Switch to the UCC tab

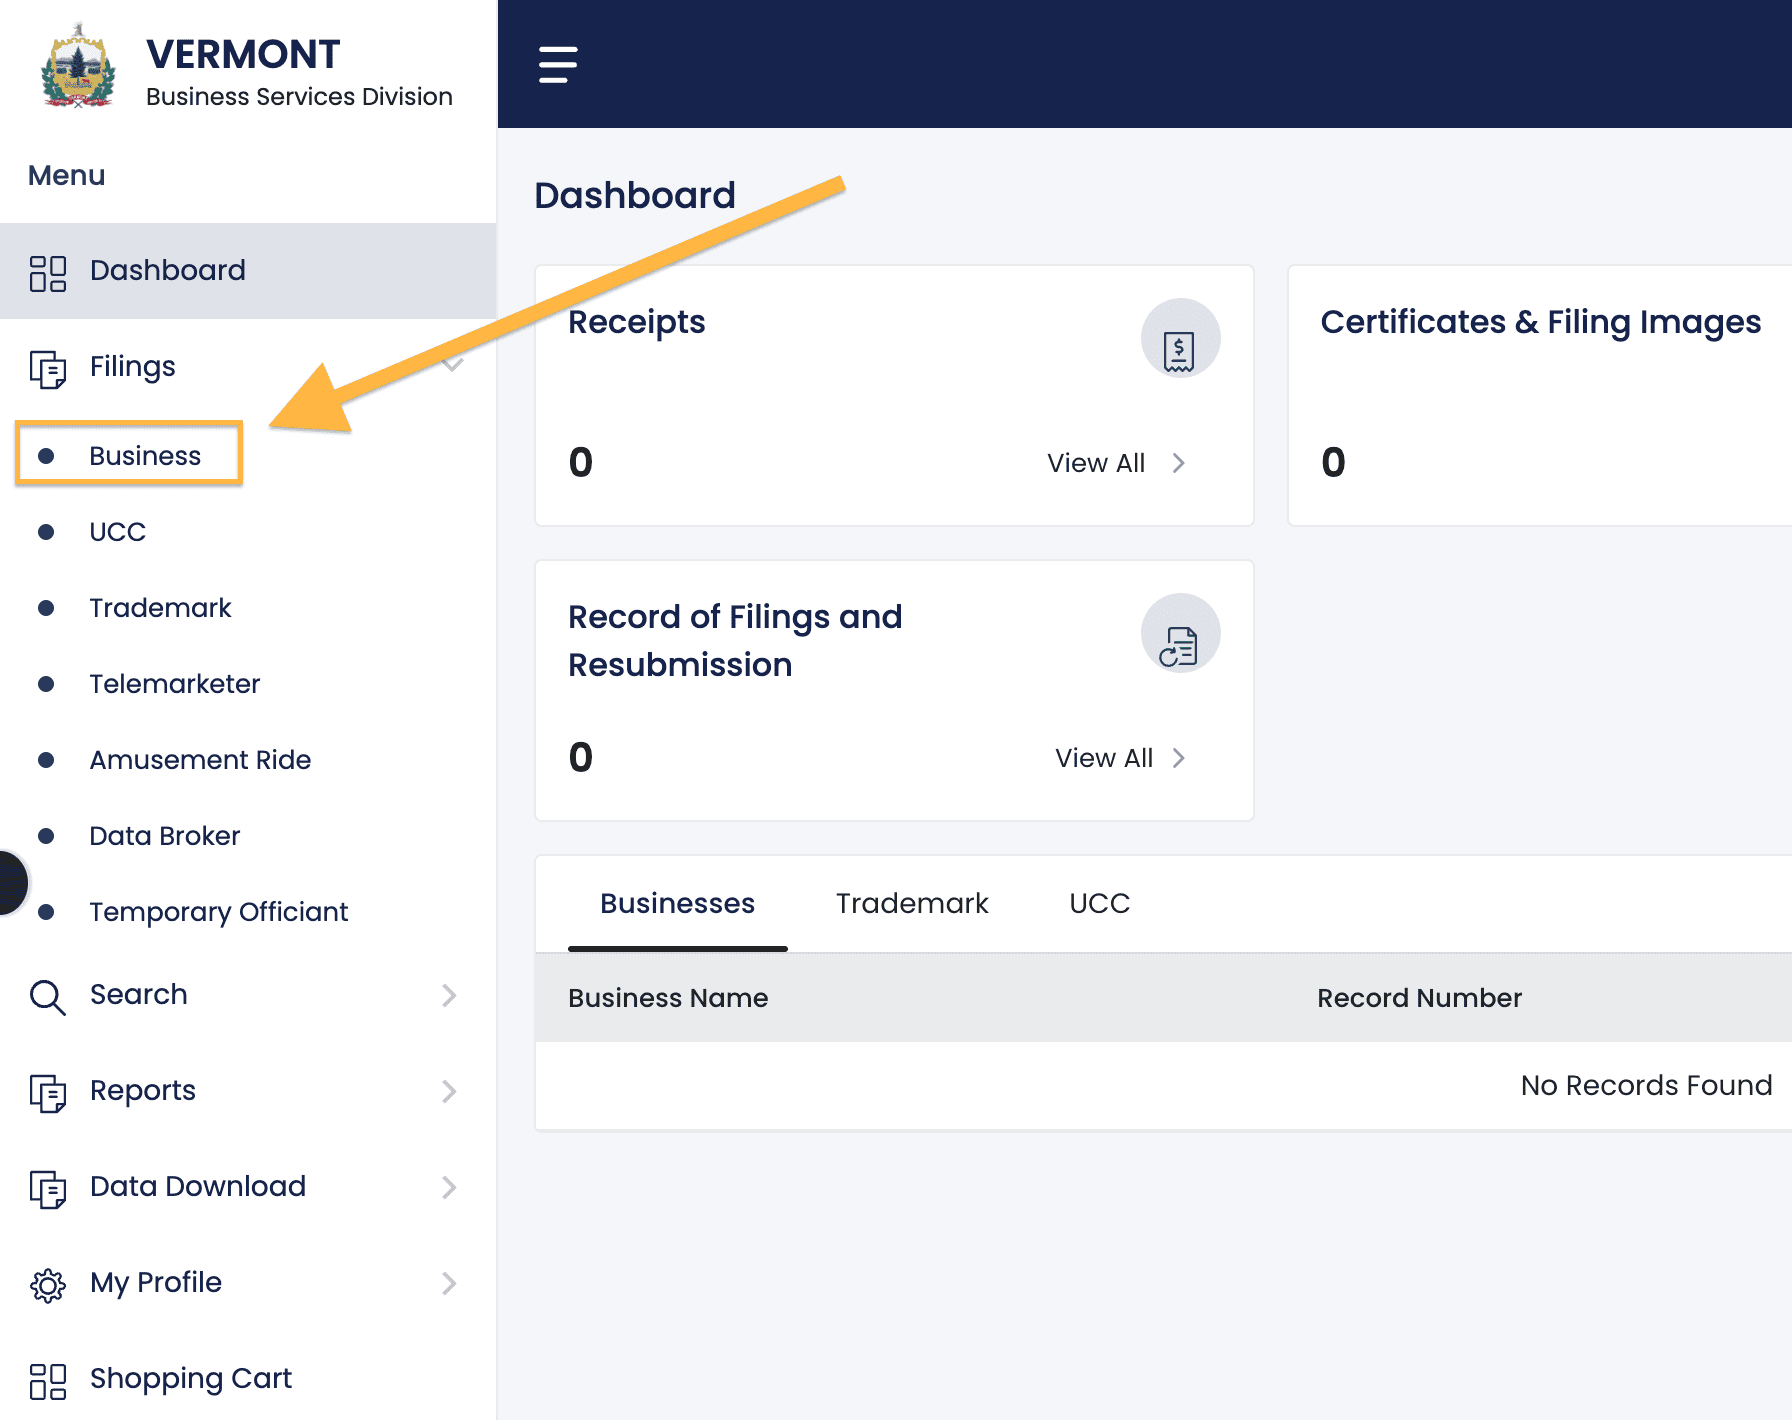click(1097, 903)
